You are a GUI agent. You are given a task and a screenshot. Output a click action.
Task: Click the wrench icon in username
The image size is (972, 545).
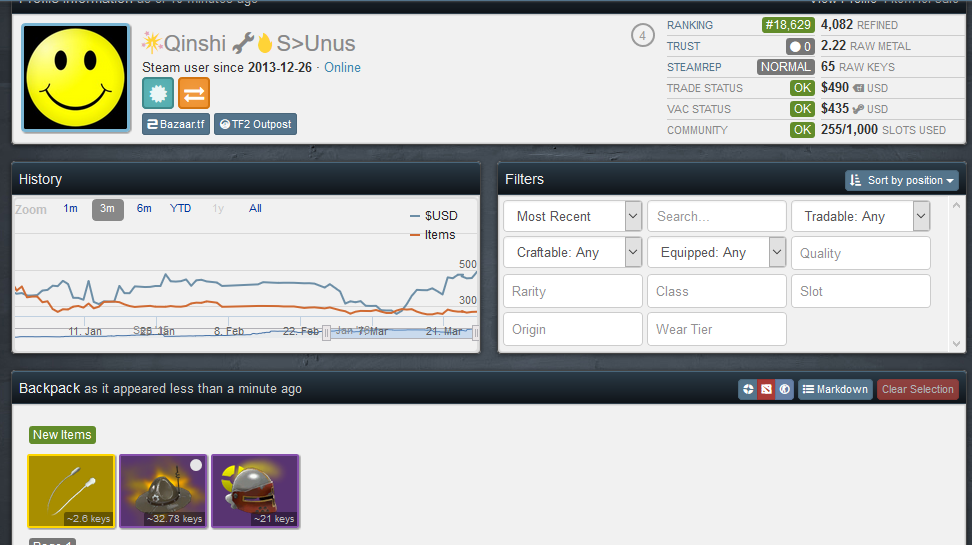pyautogui.click(x=244, y=43)
